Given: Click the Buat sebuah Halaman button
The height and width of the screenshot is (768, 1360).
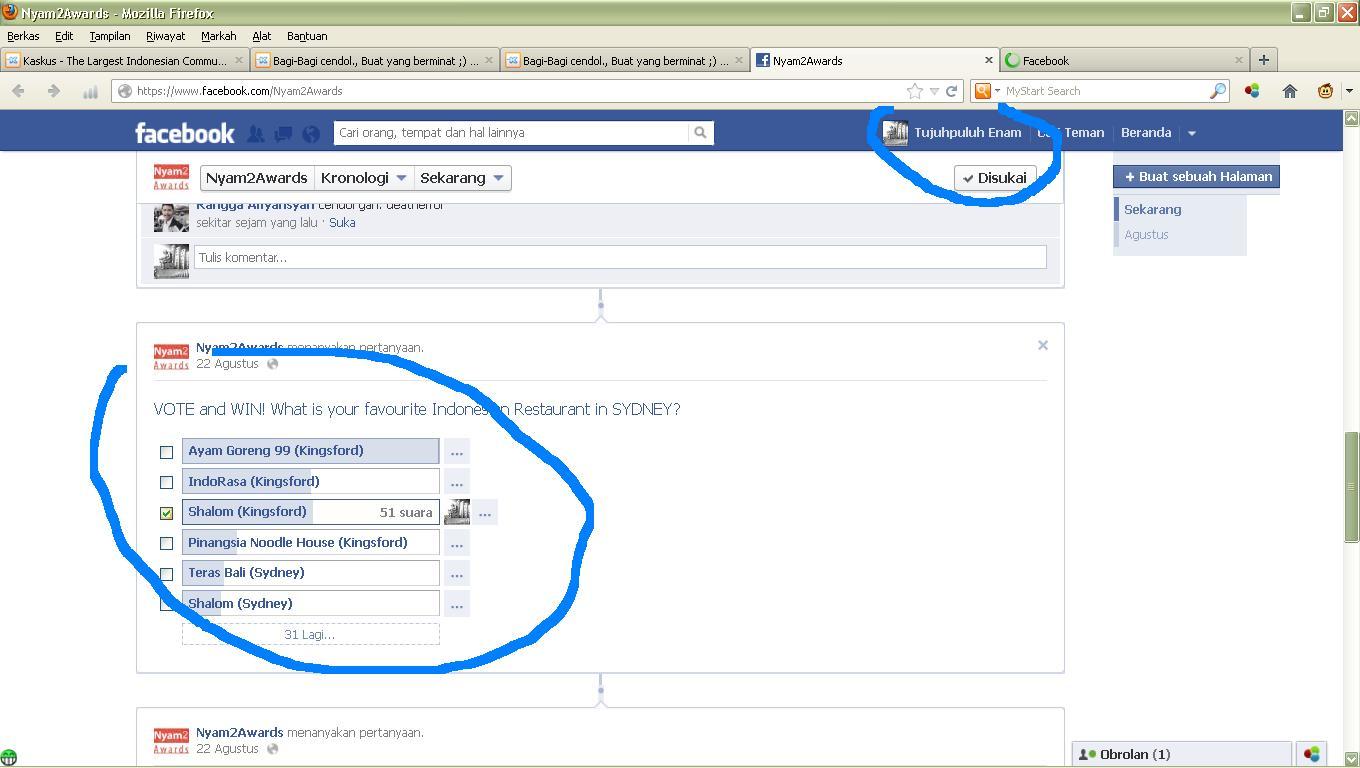Looking at the screenshot, I should pyautogui.click(x=1196, y=176).
